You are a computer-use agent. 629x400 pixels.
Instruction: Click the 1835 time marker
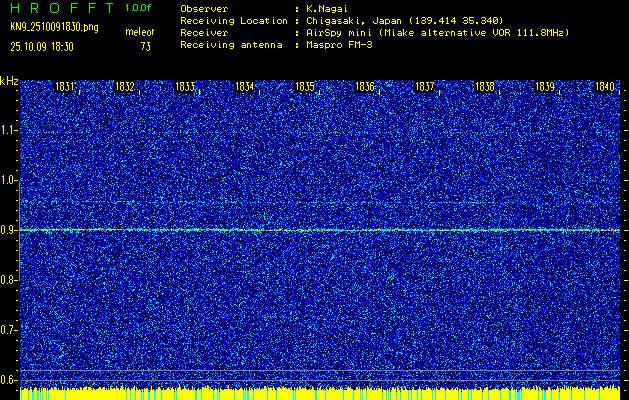pyautogui.click(x=305, y=88)
